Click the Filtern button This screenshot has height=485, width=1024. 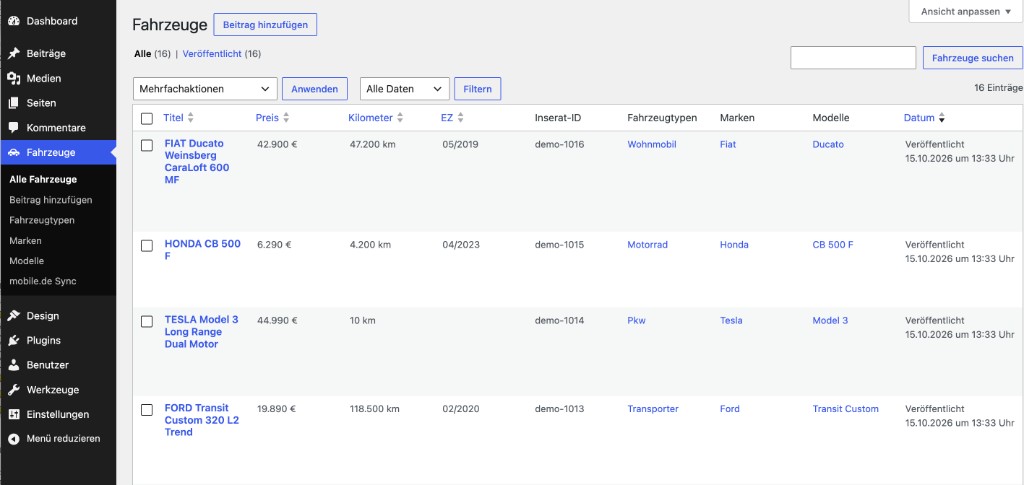pos(477,89)
